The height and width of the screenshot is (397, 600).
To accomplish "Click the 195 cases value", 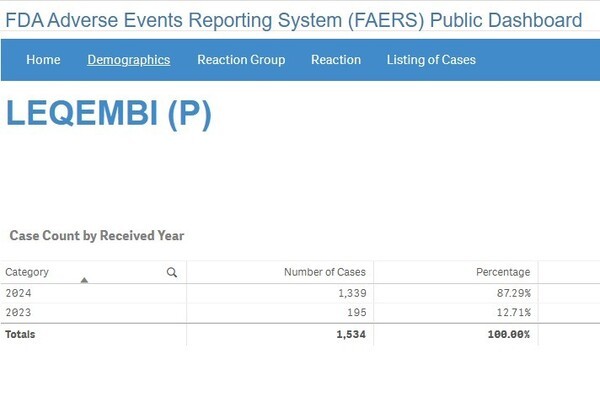I will tap(357, 312).
